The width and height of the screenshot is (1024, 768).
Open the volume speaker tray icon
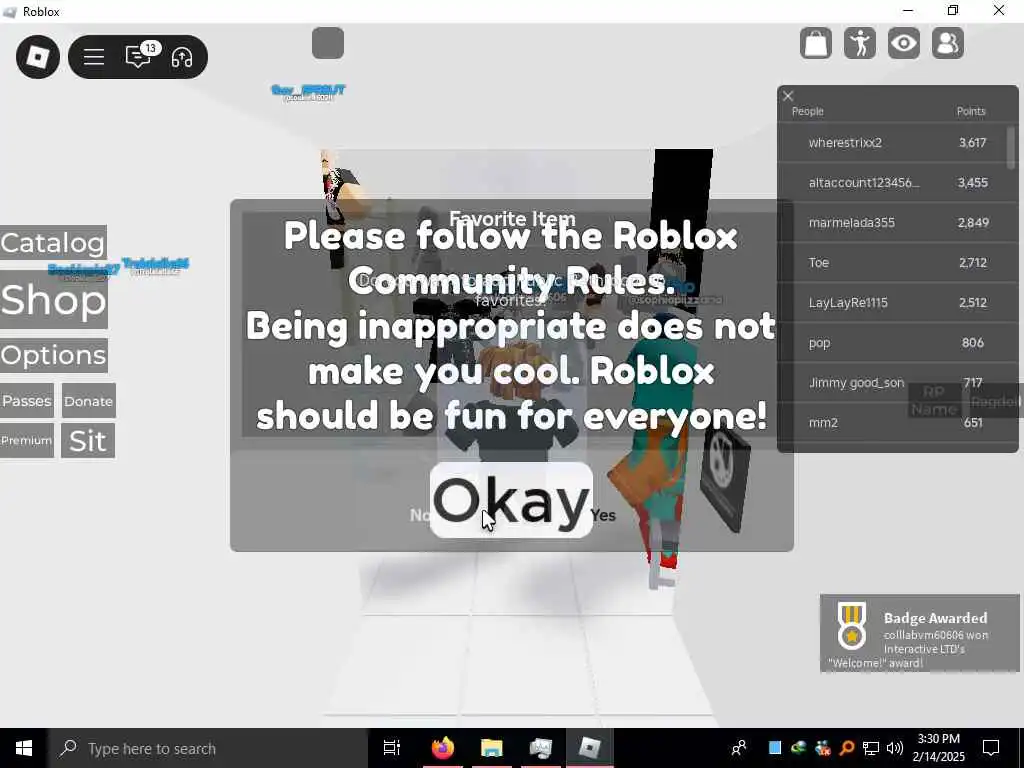pos(894,748)
